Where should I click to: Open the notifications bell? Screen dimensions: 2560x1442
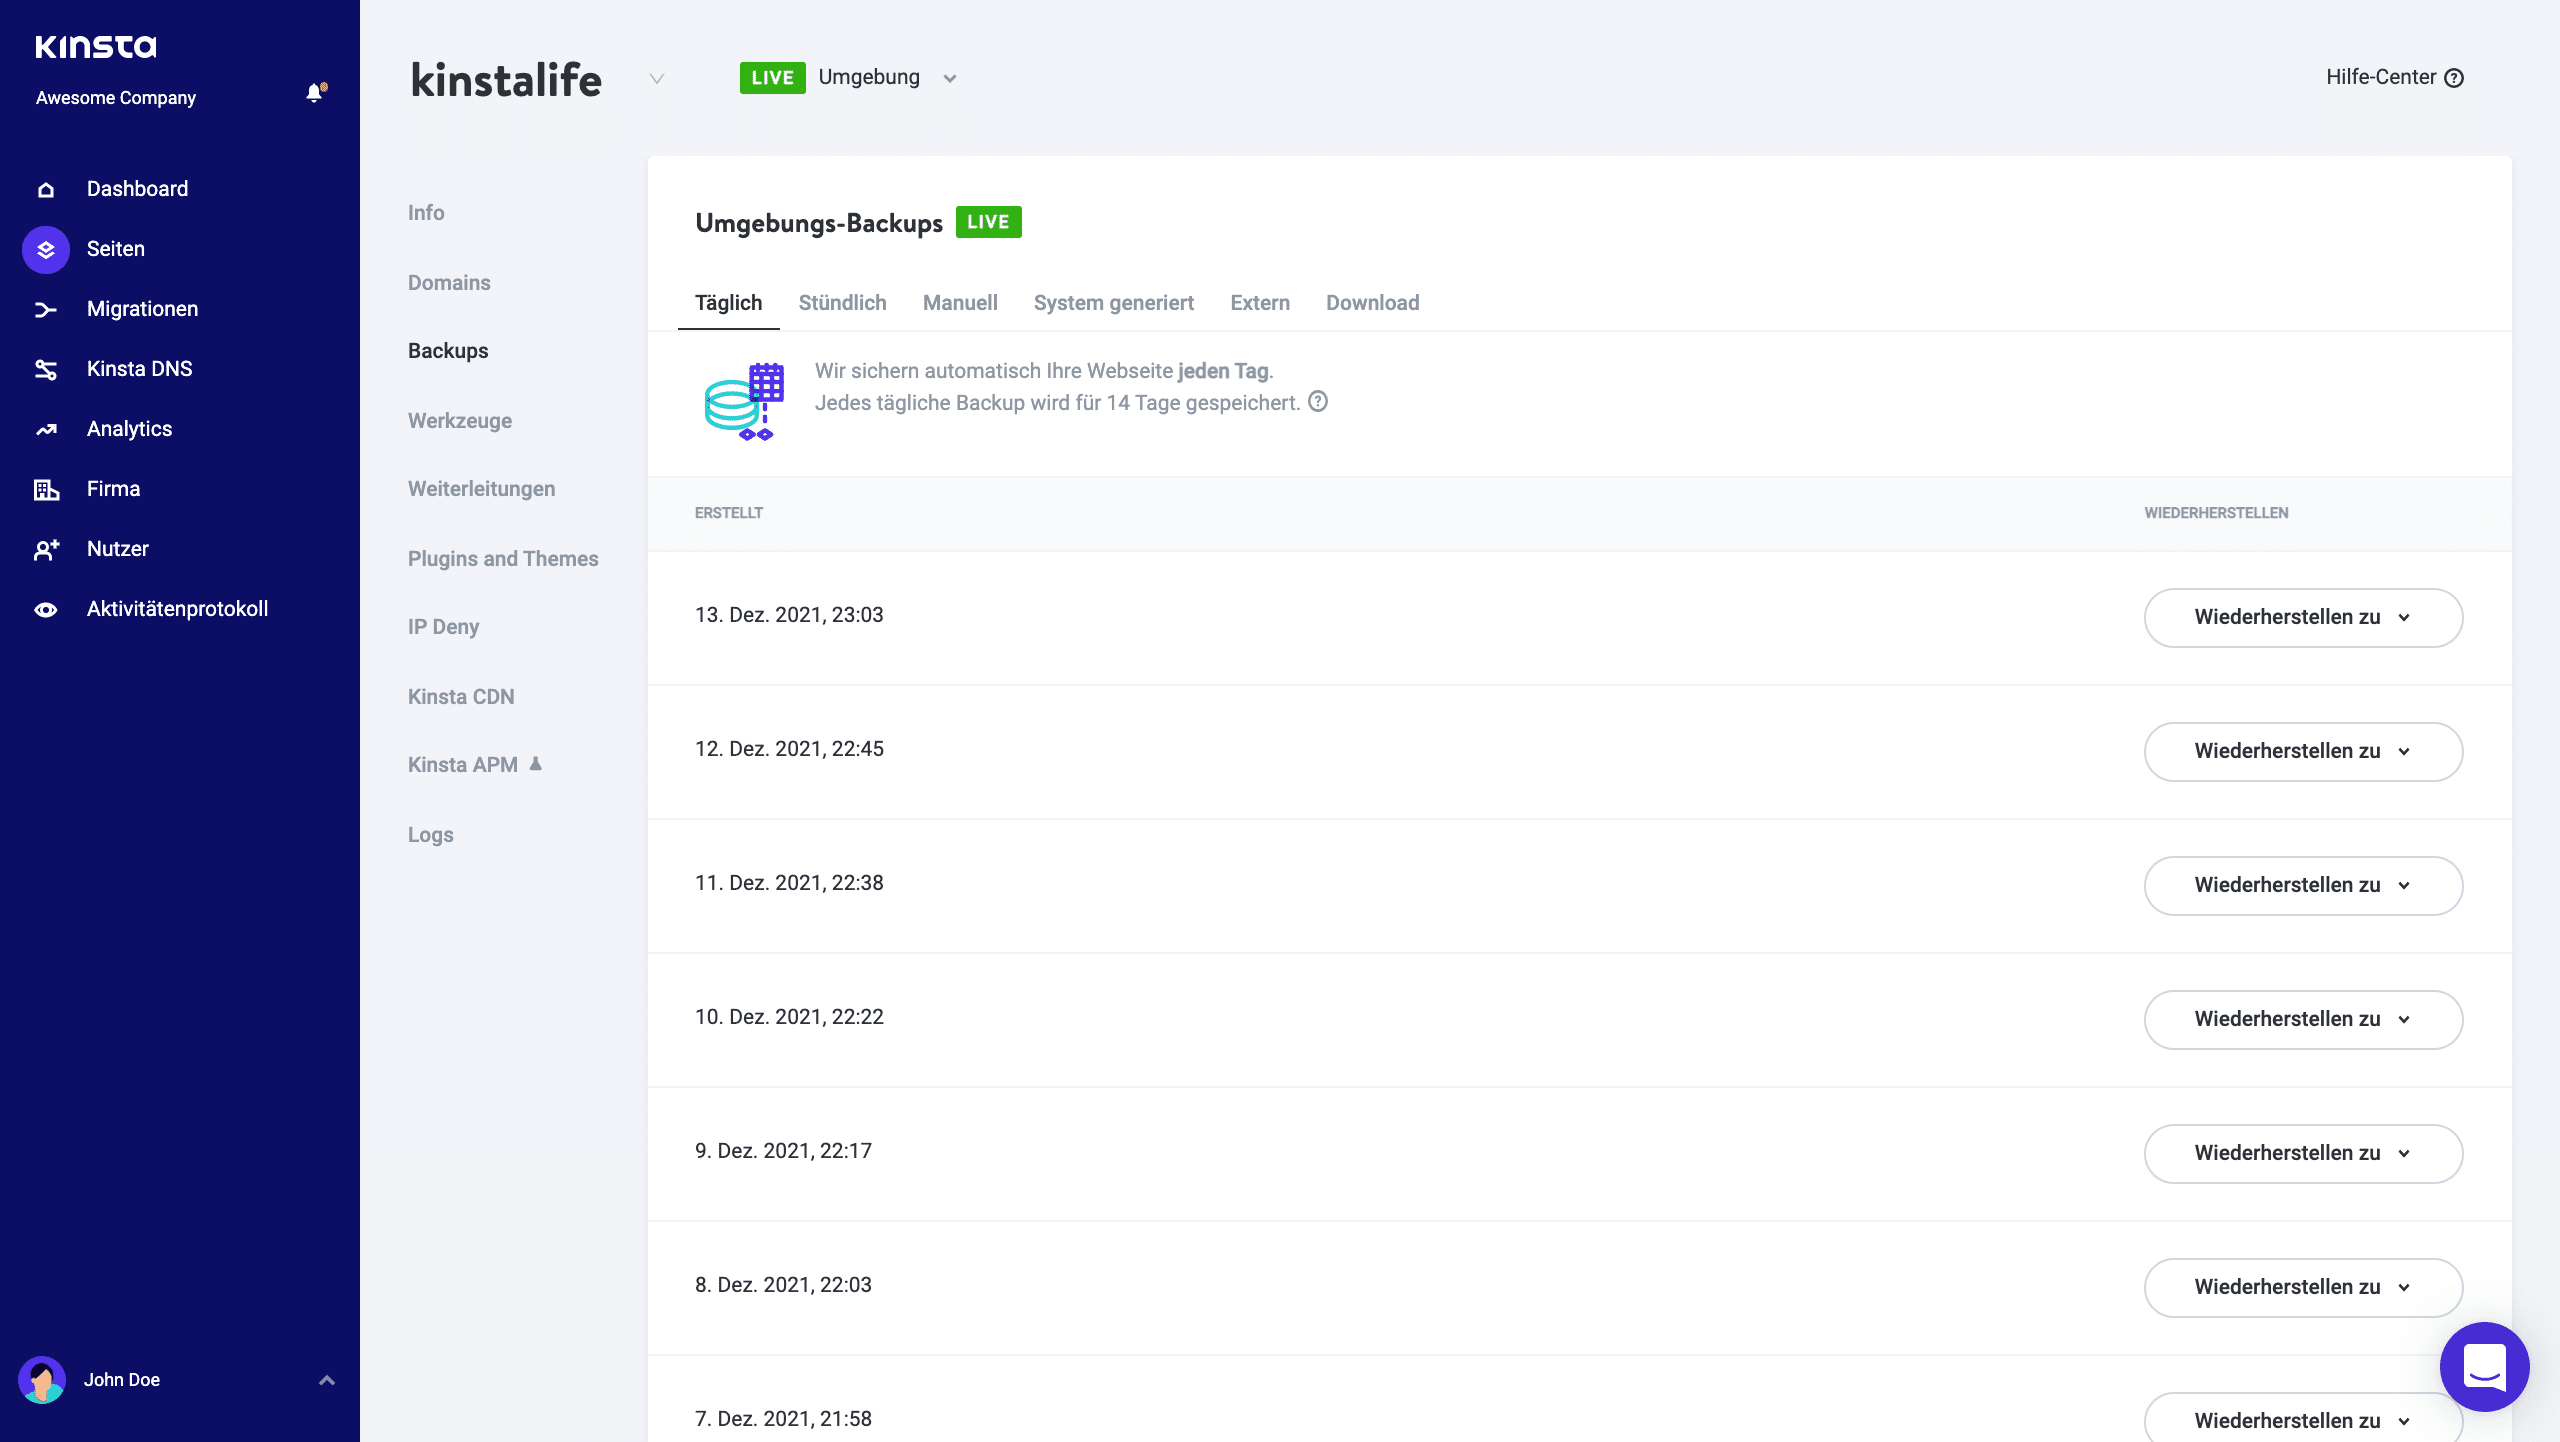316,92
